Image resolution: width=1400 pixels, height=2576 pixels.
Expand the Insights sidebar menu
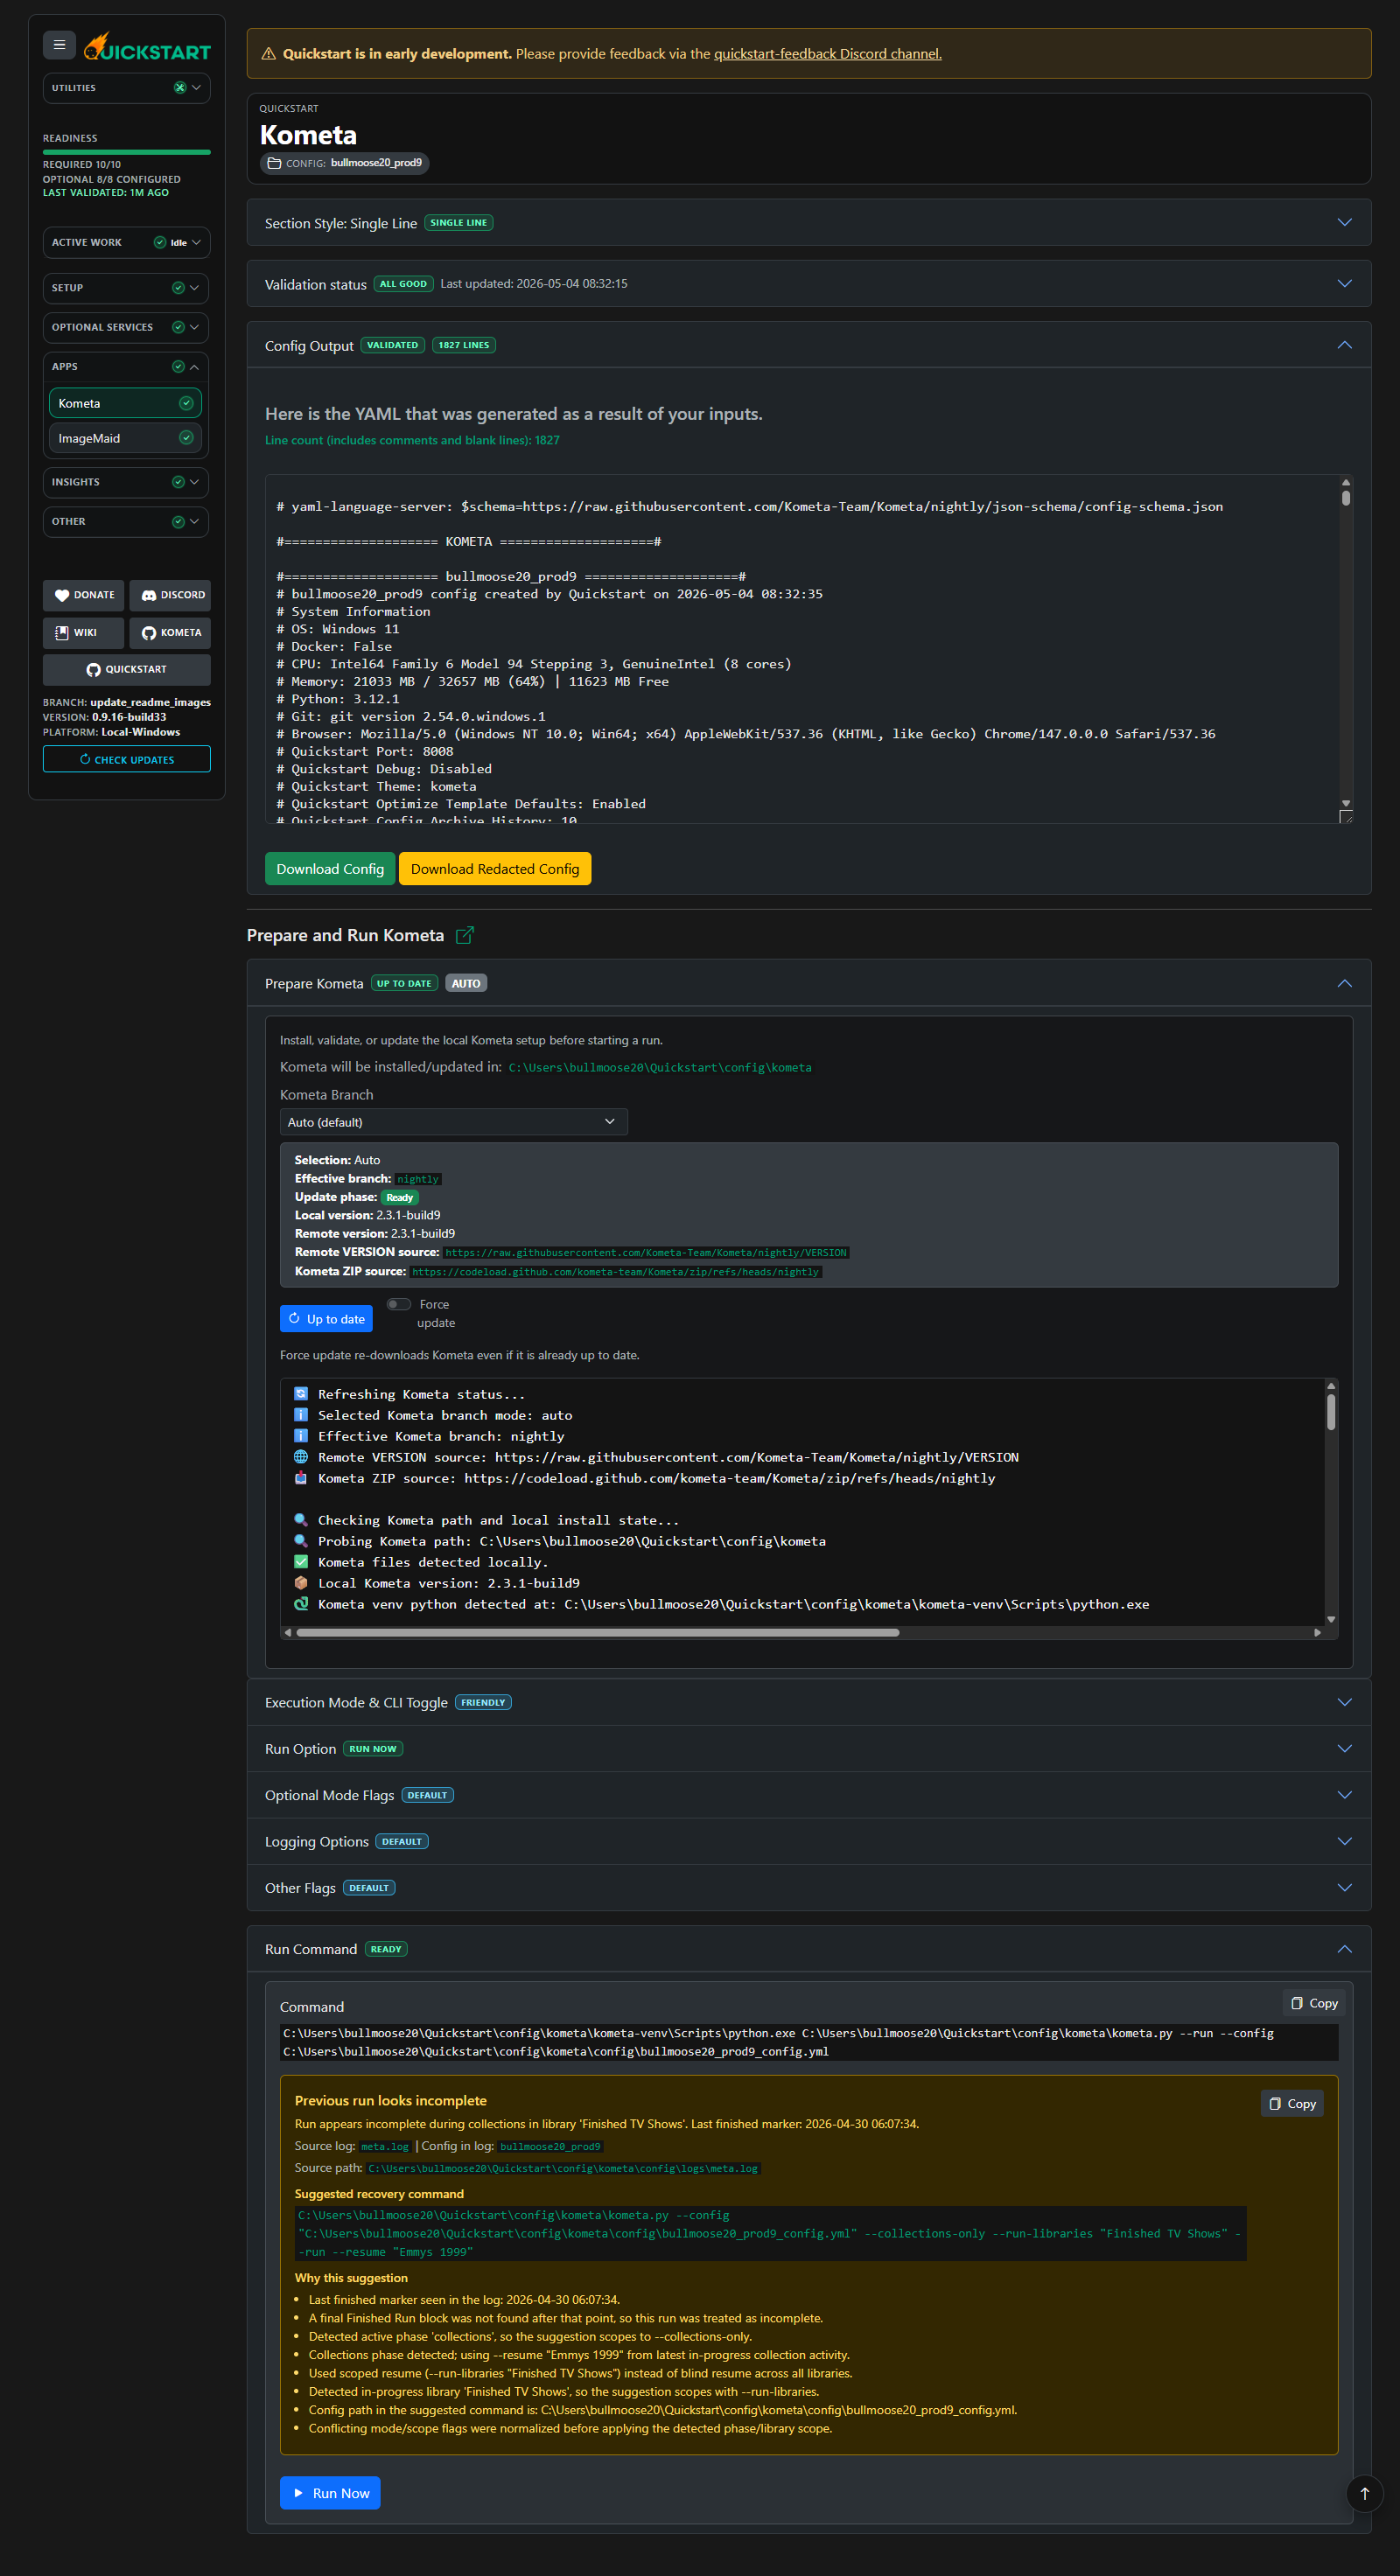127,482
